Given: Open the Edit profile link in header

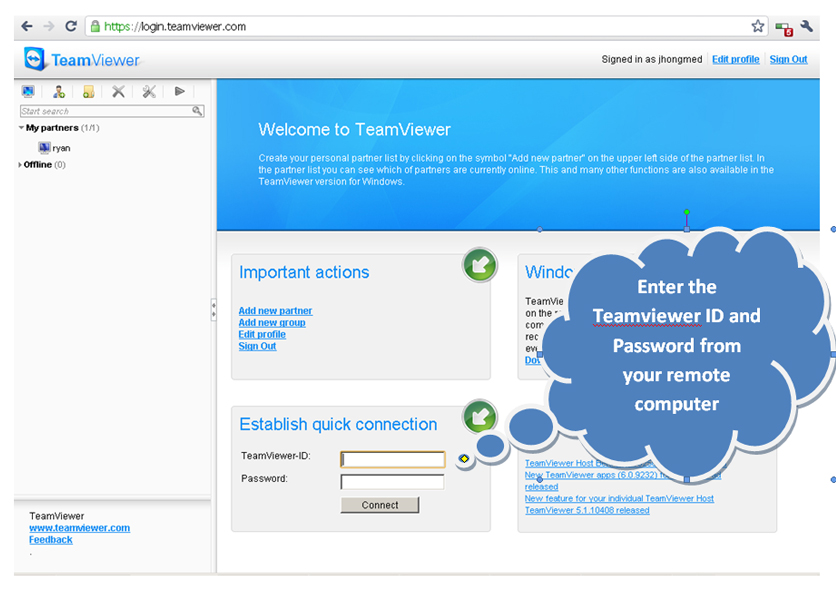Looking at the screenshot, I should (x=735, y=59).
